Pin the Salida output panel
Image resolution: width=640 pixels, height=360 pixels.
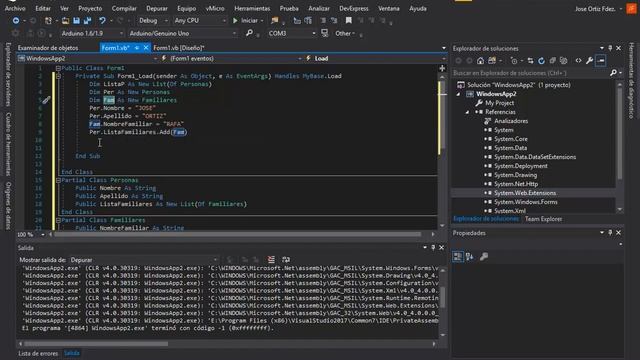(x=433, y=247)
